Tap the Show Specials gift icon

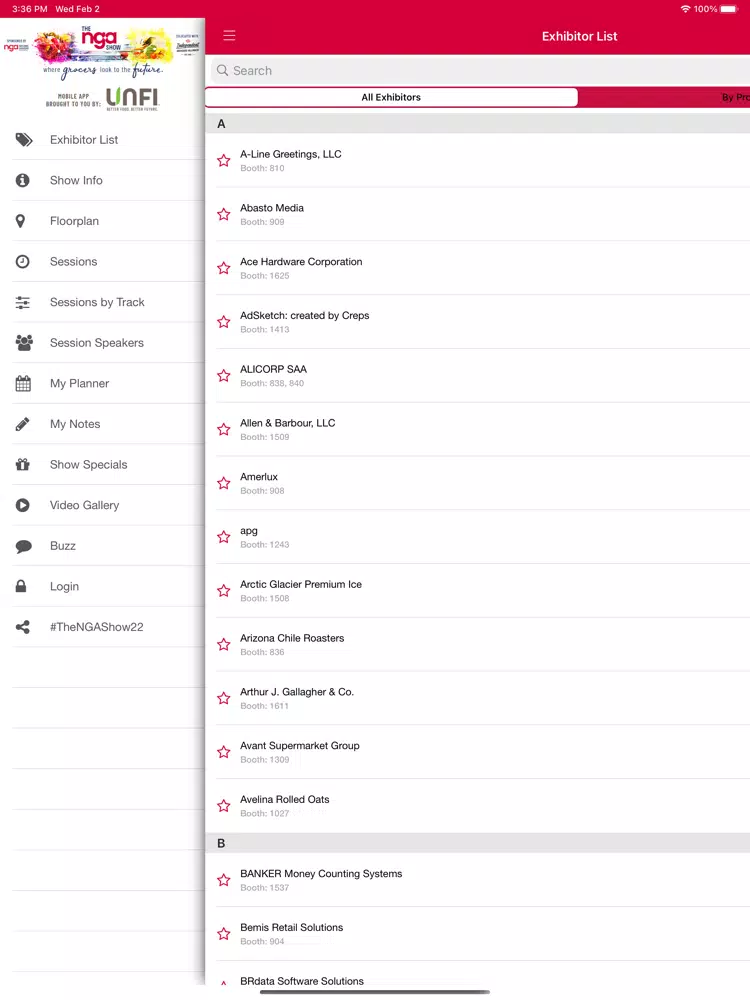click(22, 464)
